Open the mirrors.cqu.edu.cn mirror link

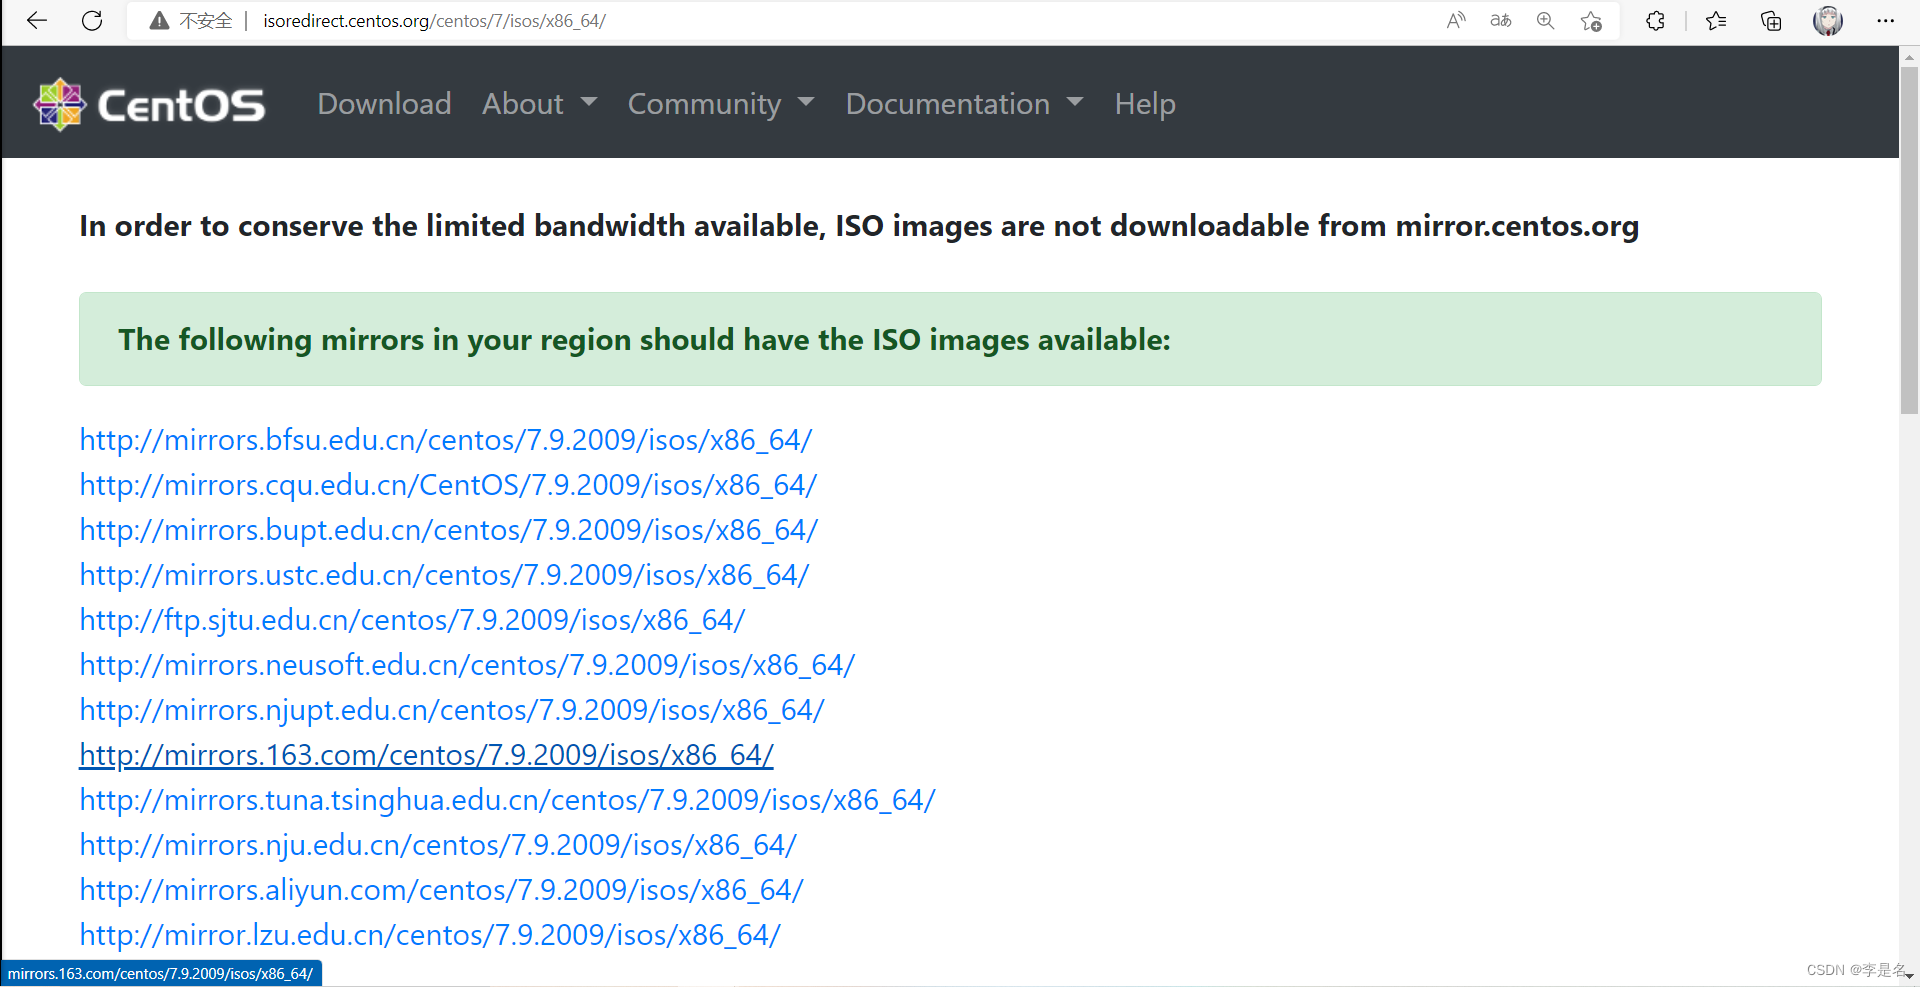tap(448, 485)
